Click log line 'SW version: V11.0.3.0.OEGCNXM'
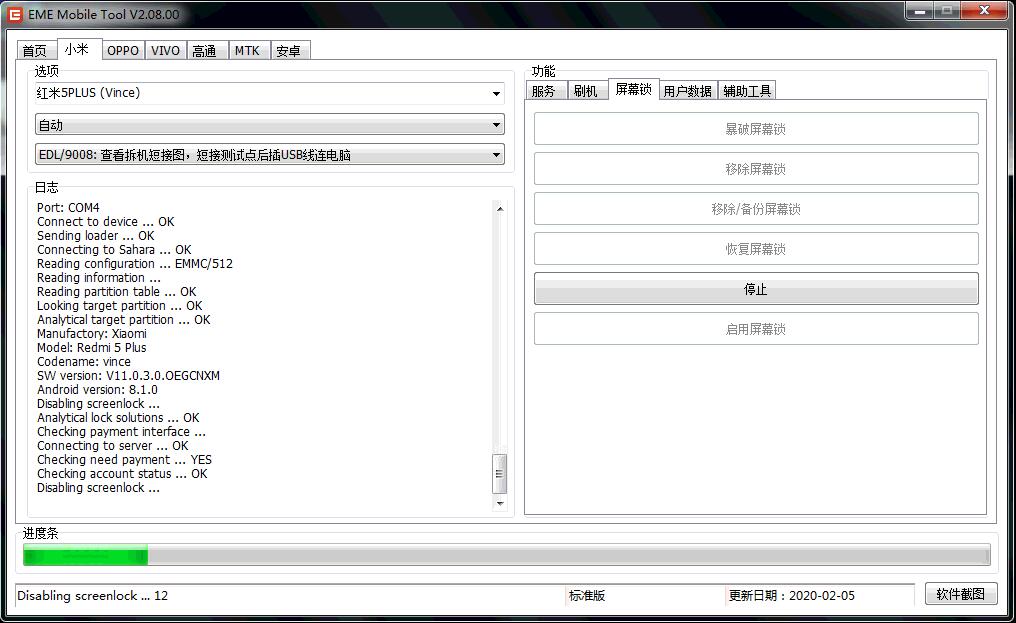 pyautogui.click(x=128, y=375)
